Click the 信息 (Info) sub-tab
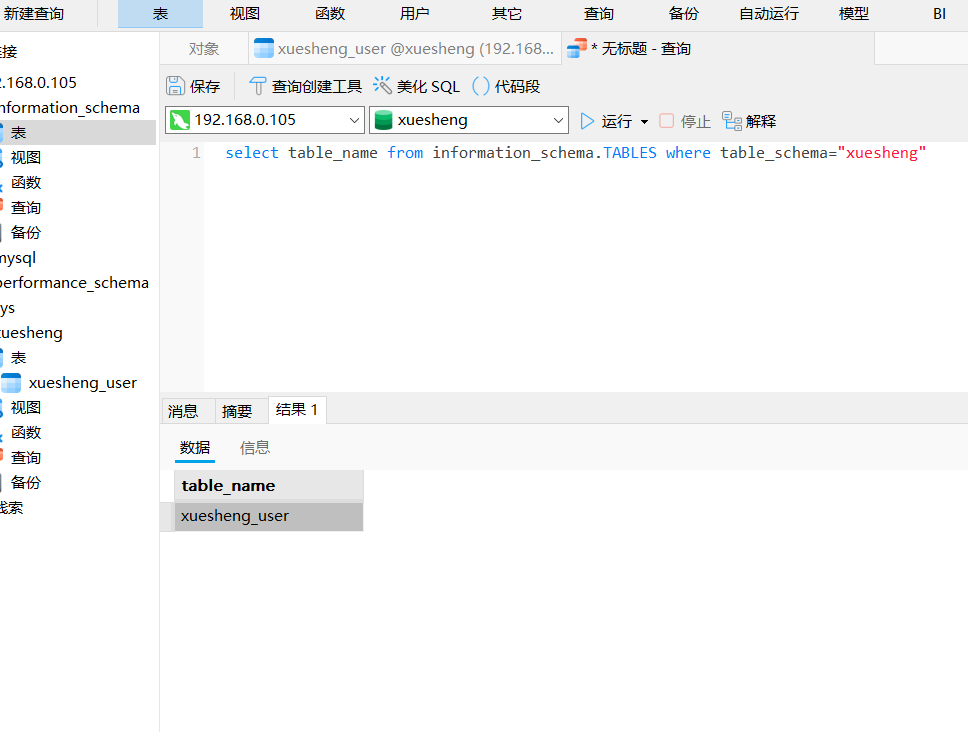Viewport: 968px width, 732px height. pyautogui.click(x=255, y=448)
